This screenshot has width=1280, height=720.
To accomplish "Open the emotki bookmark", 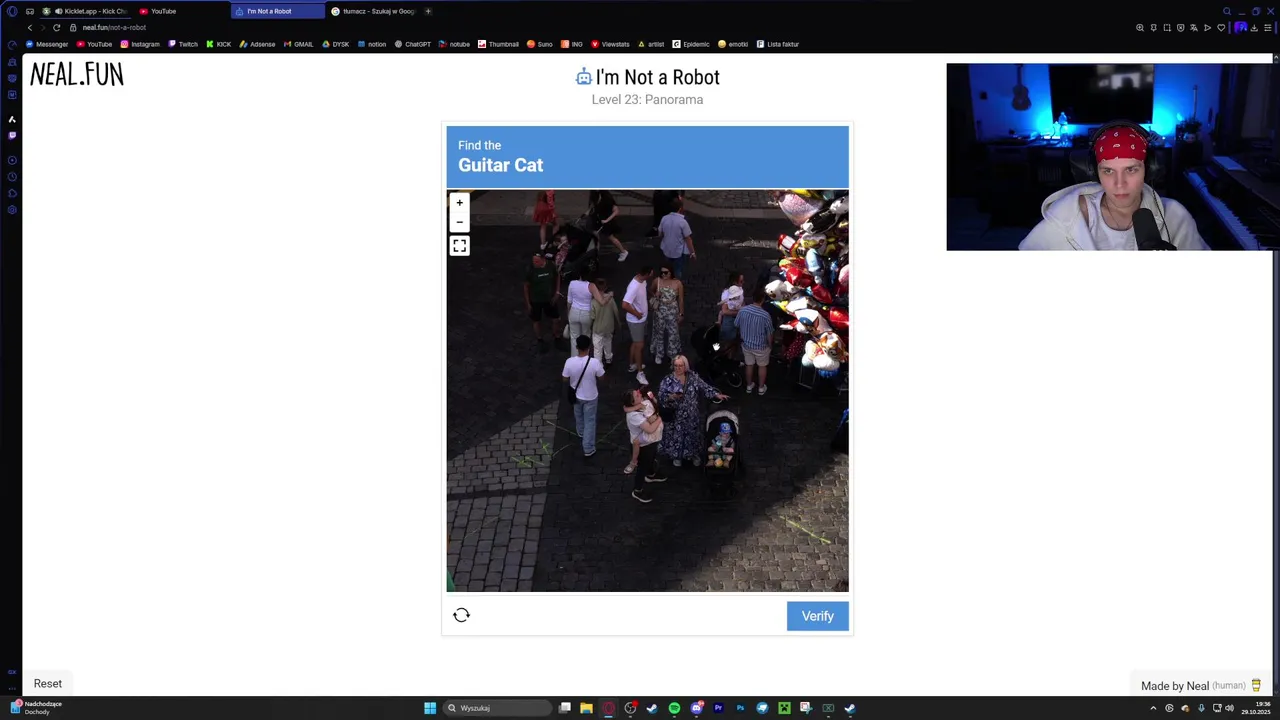I will (733, 44).
